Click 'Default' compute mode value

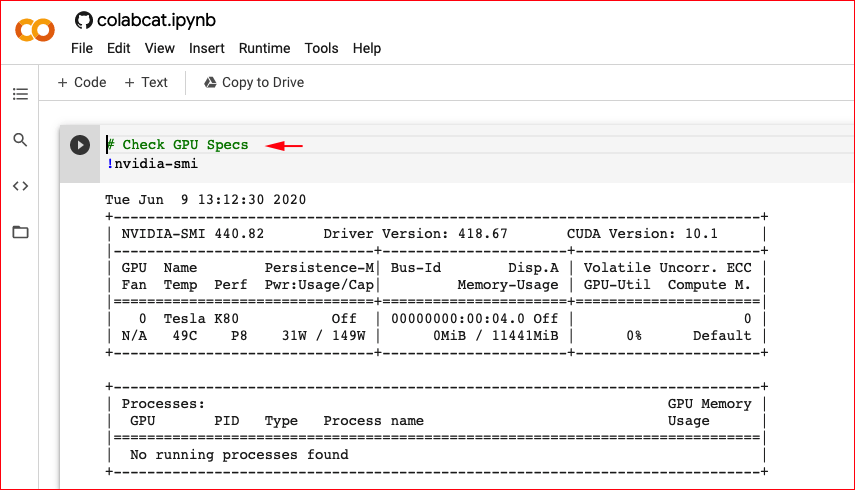pyautogui.click(x=722, y=336)
